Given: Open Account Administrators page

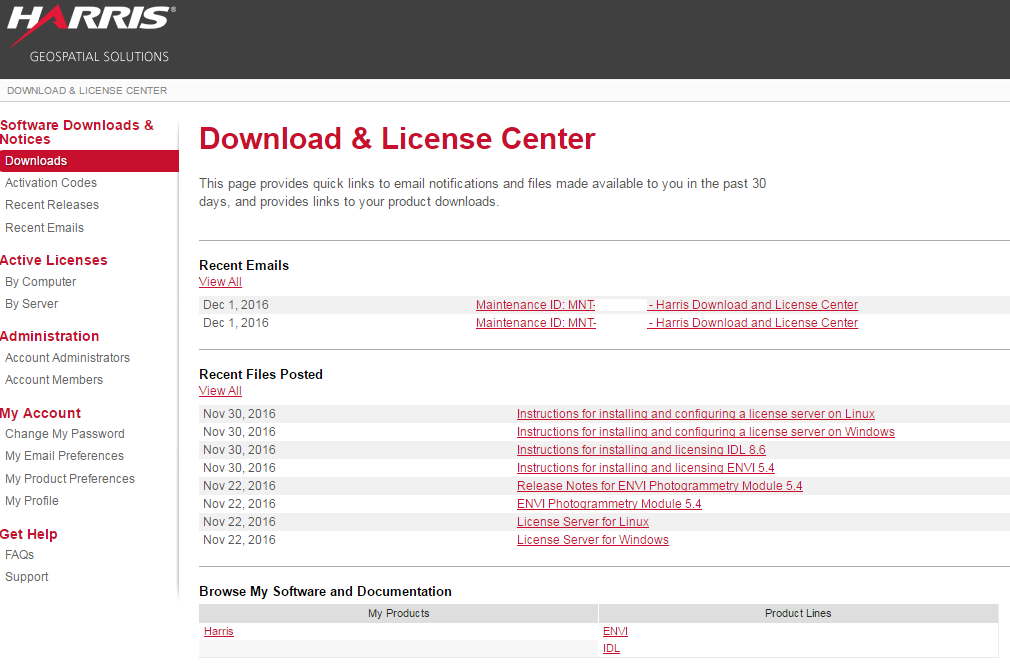Looking at the screenshot, I should click(67, 358).
